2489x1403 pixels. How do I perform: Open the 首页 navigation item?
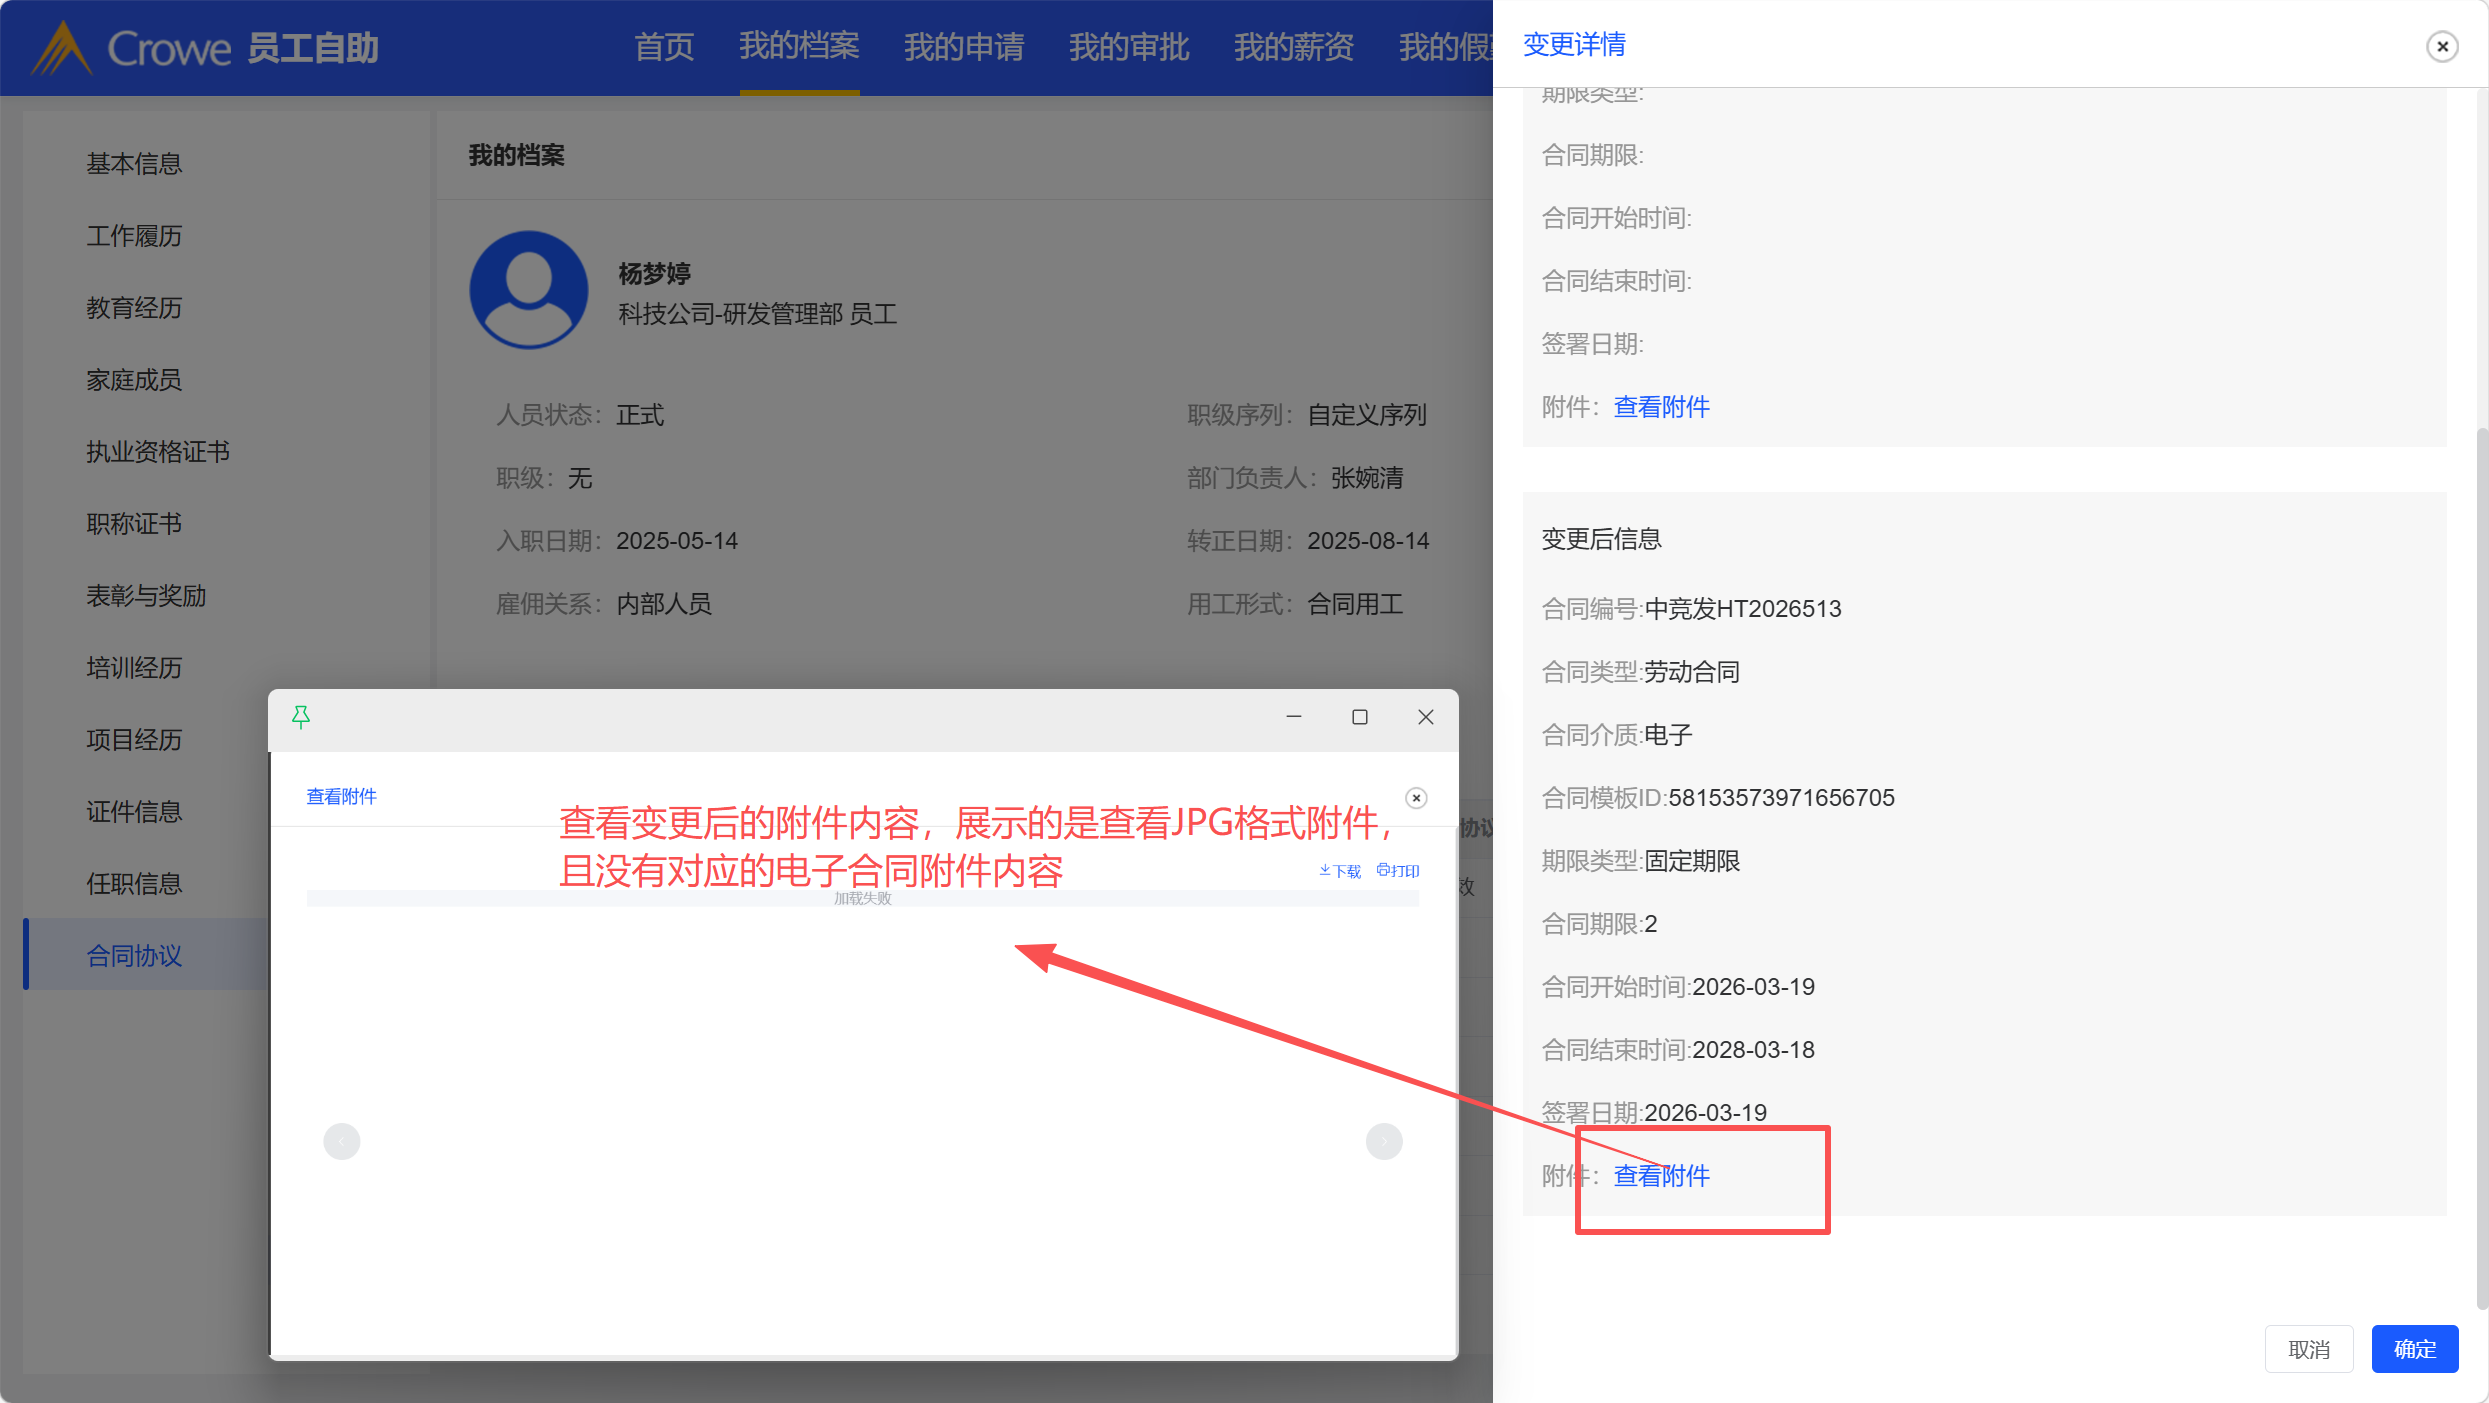(x=664, y=47)
